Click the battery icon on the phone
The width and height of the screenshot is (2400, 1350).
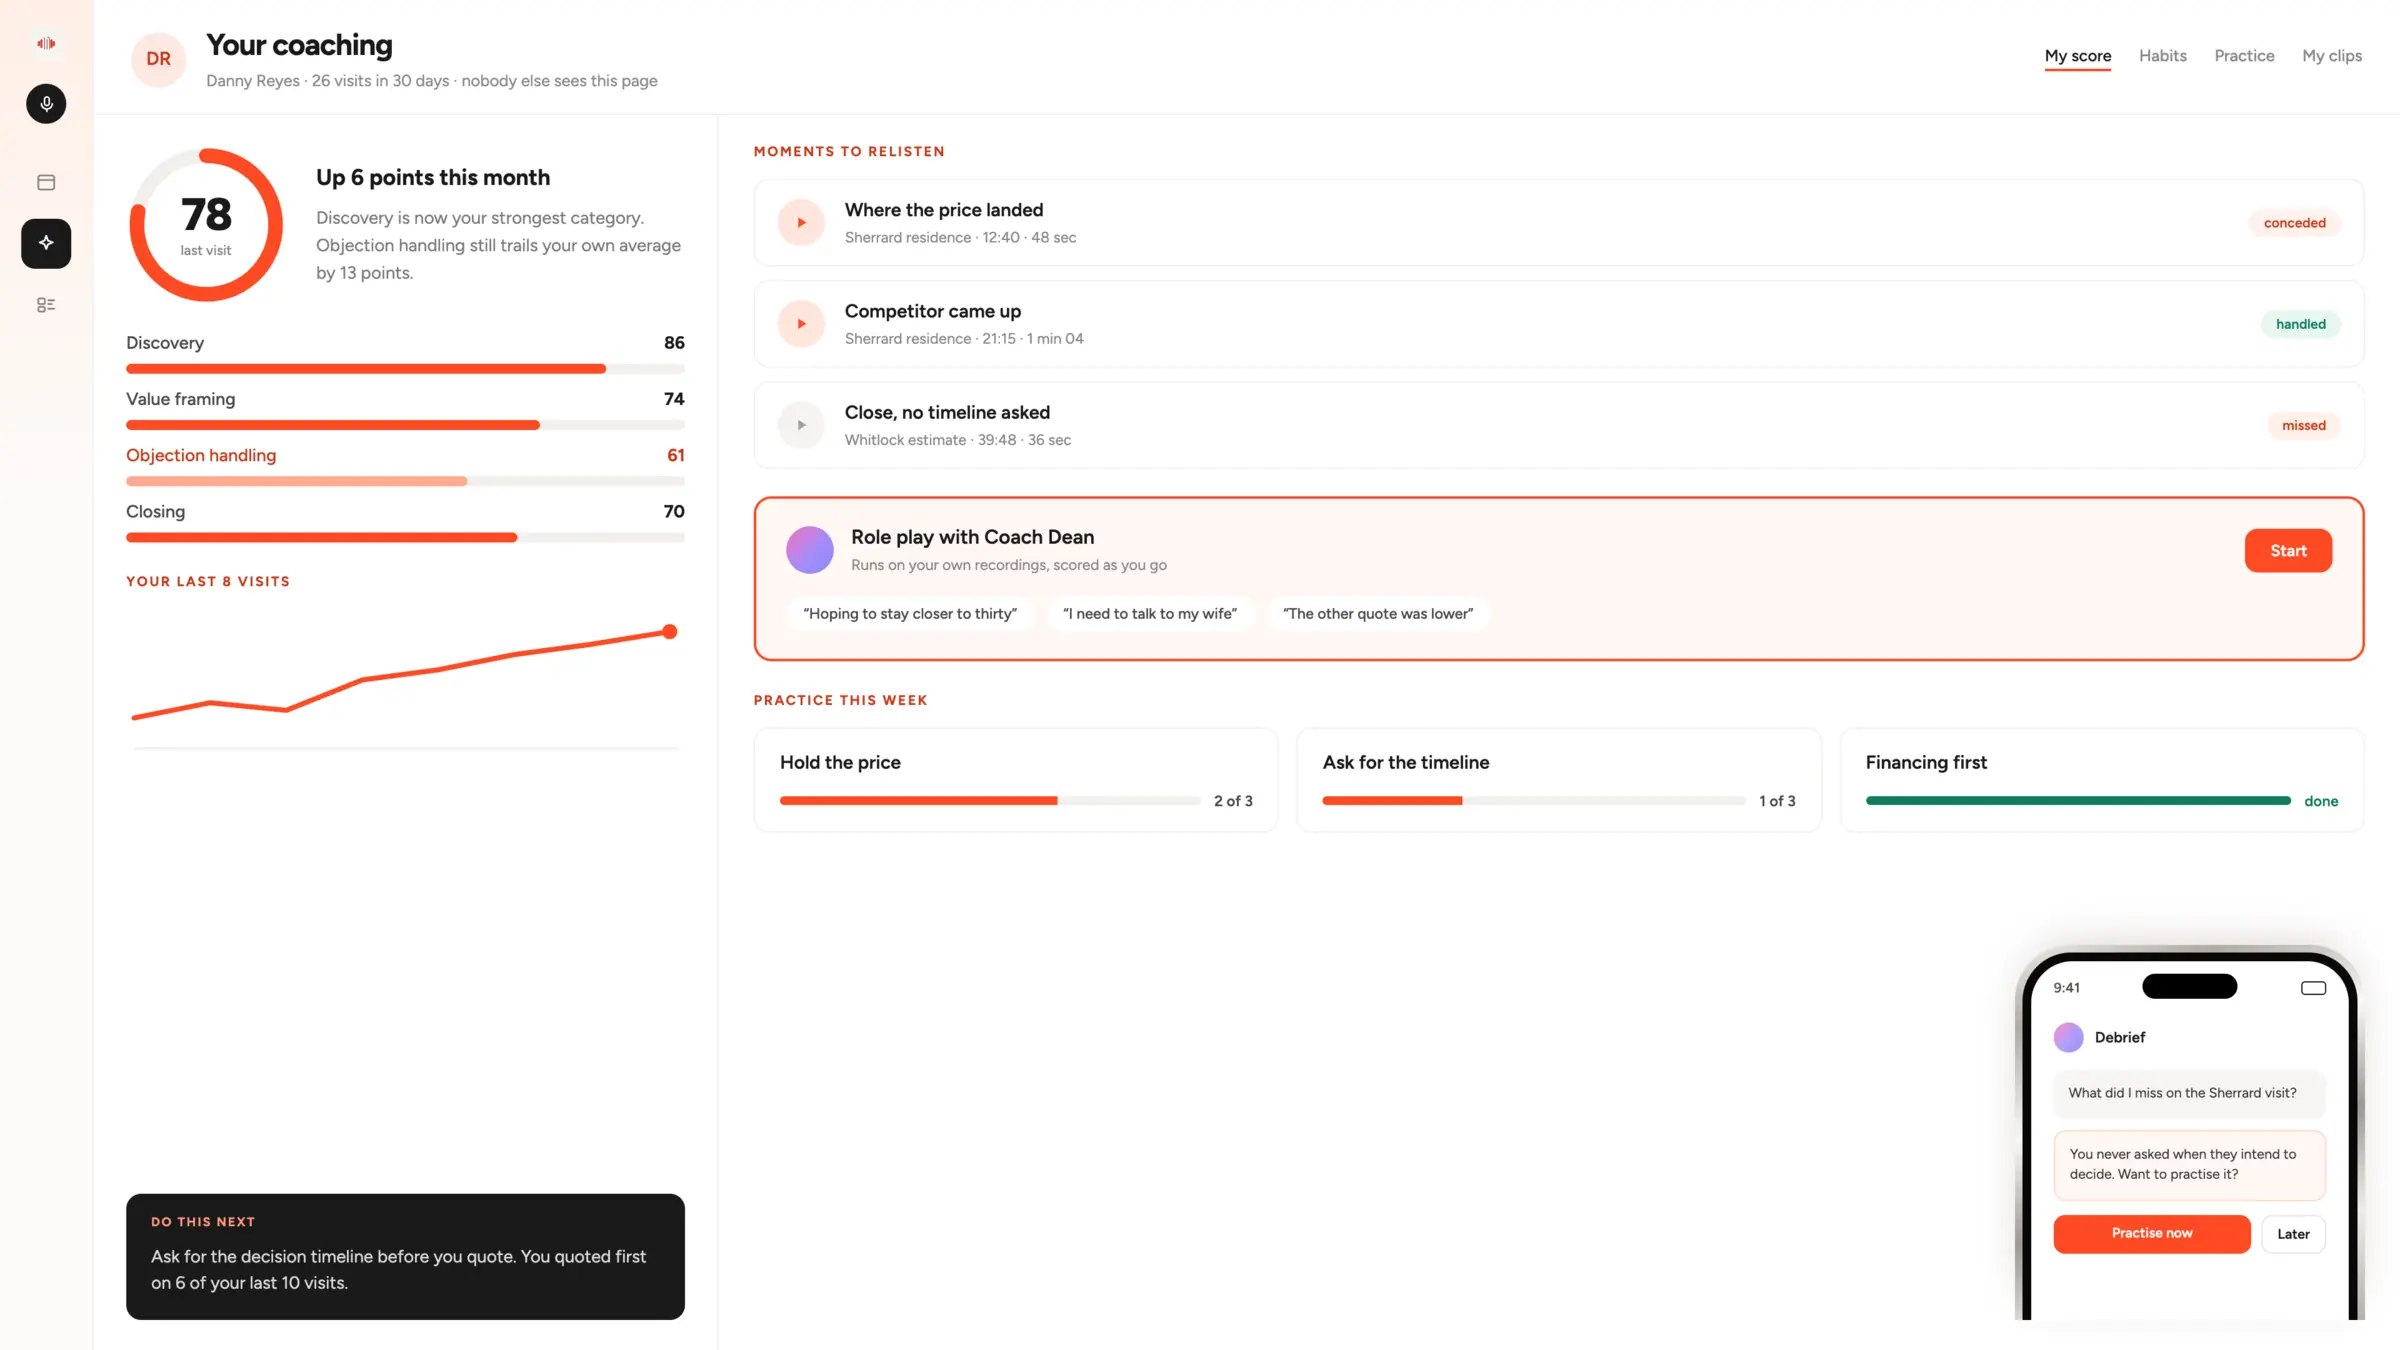2313,988
